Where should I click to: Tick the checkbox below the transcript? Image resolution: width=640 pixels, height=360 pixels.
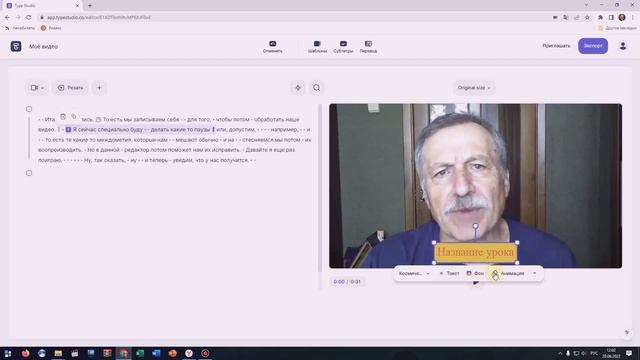(29, 173)
